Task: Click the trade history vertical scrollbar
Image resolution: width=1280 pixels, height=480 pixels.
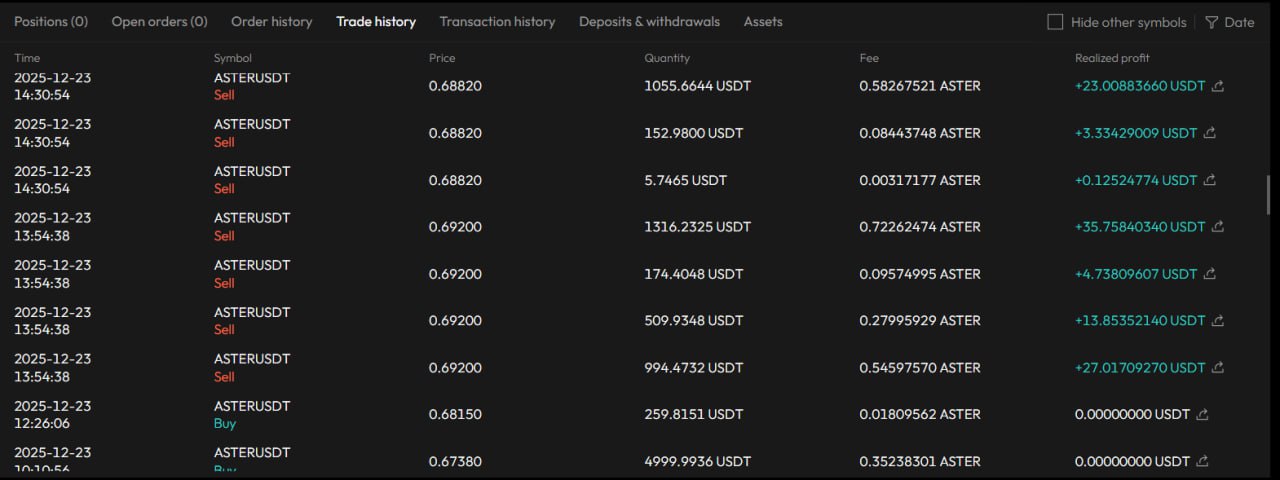Action: click(1269, 194)
